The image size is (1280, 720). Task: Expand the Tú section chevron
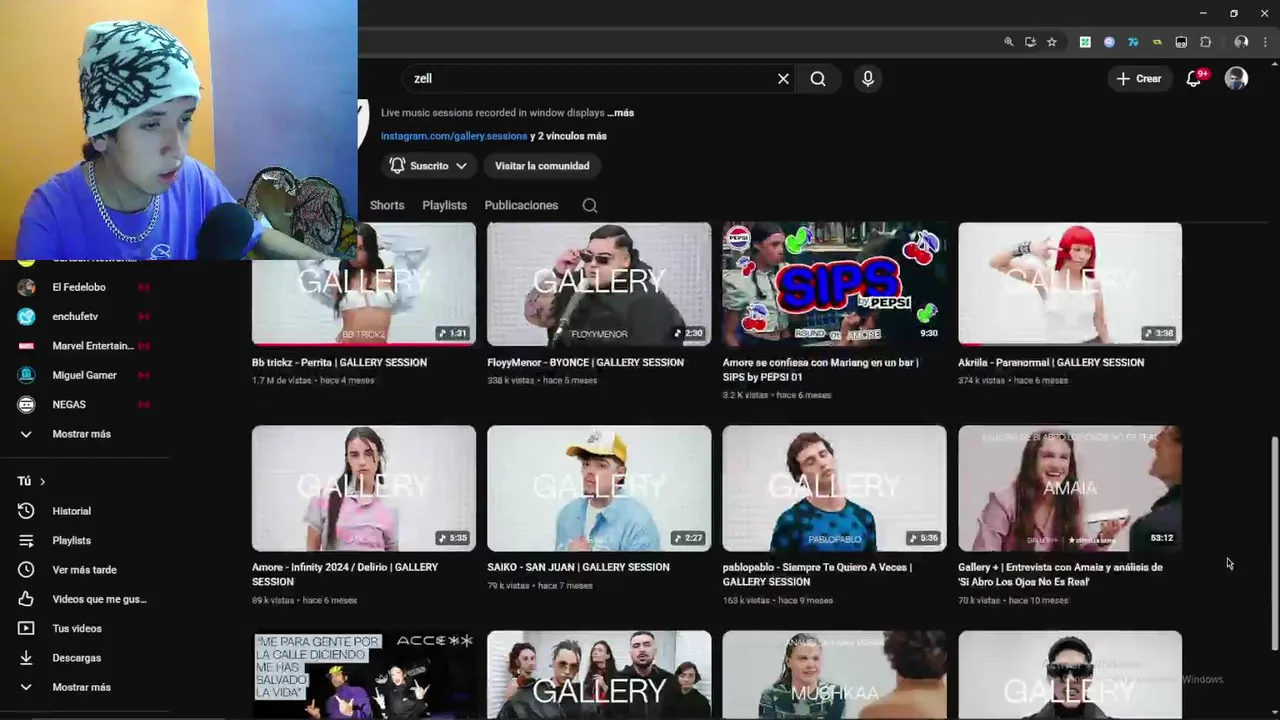click(42, 482)
